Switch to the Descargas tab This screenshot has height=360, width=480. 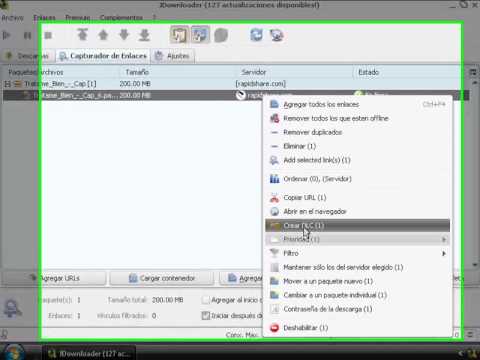point(28,56)
